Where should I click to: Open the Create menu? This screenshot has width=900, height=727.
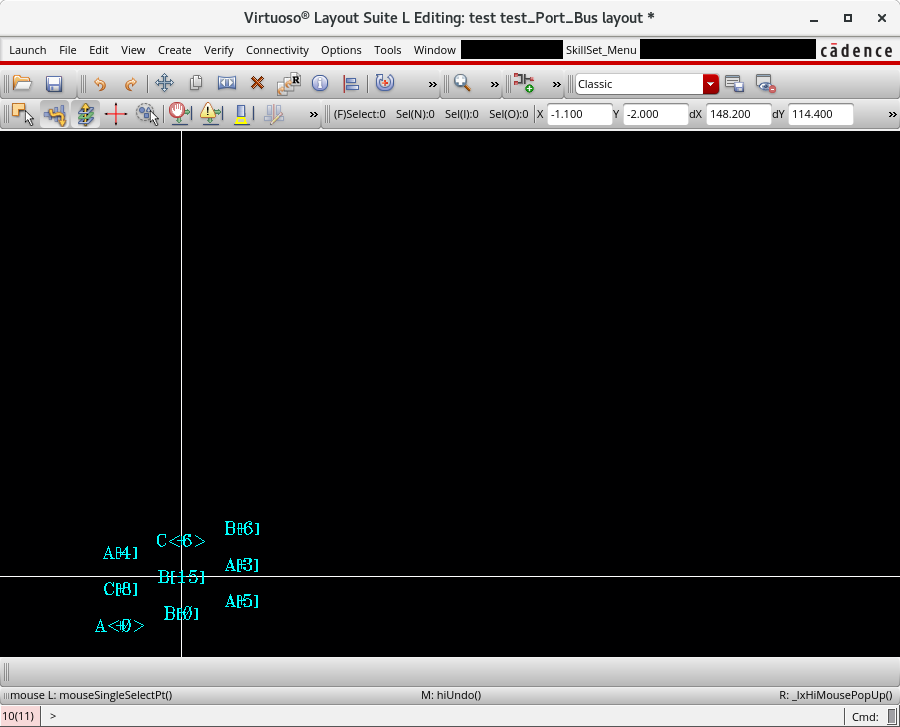tap(174, 50)
